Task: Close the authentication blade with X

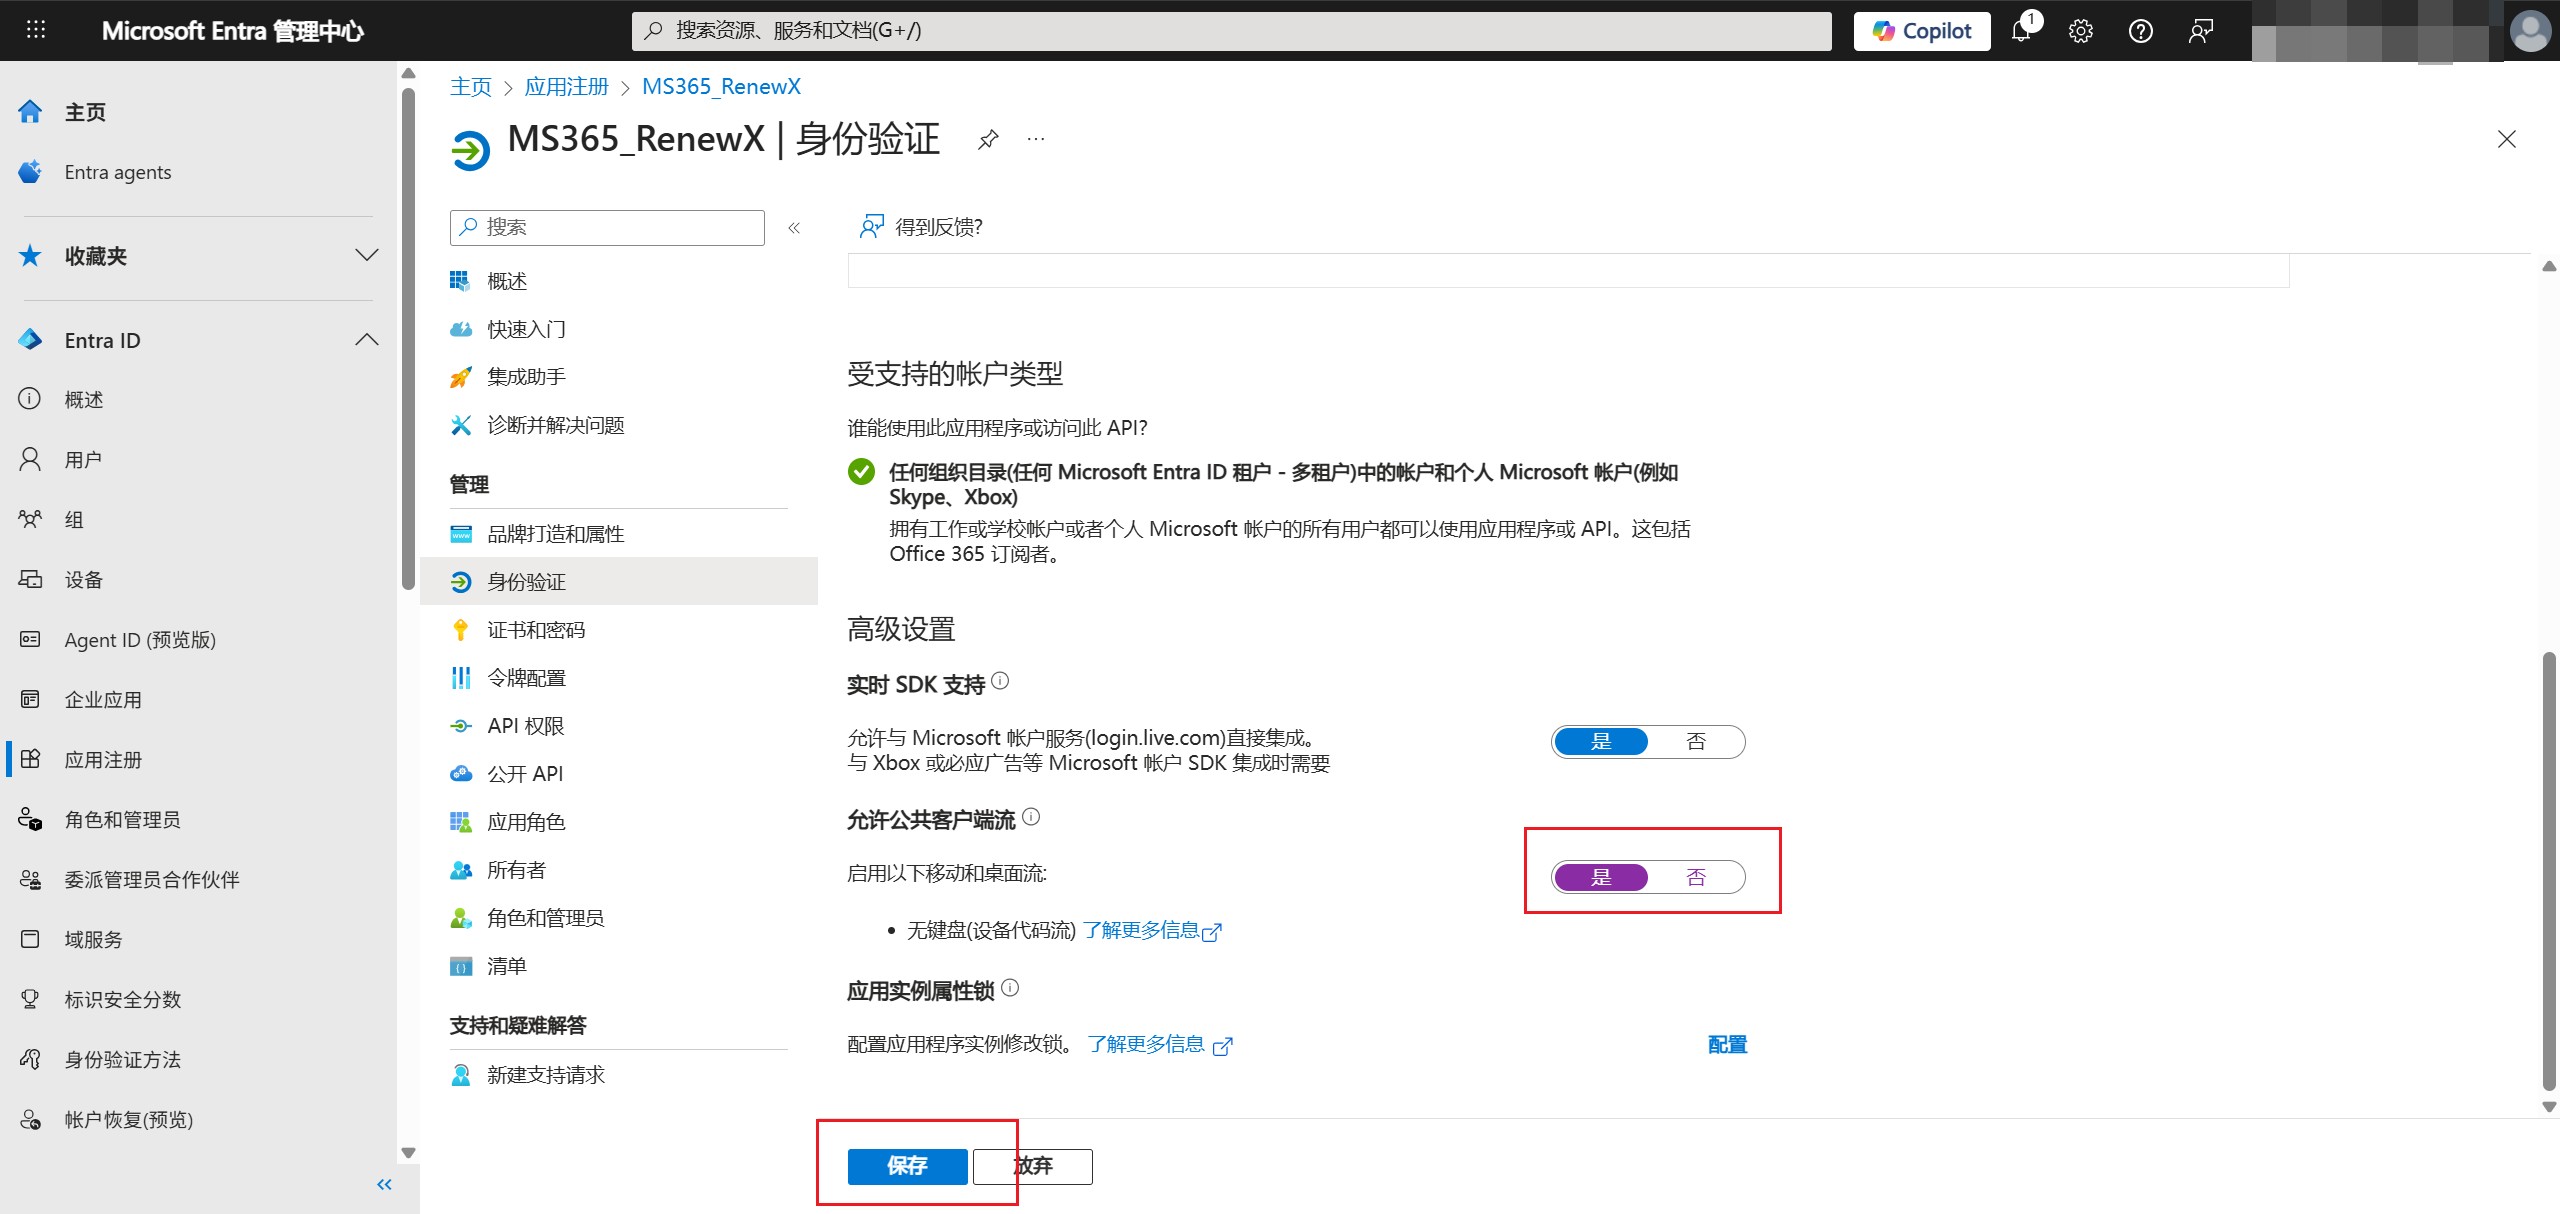Action: 2507,139
